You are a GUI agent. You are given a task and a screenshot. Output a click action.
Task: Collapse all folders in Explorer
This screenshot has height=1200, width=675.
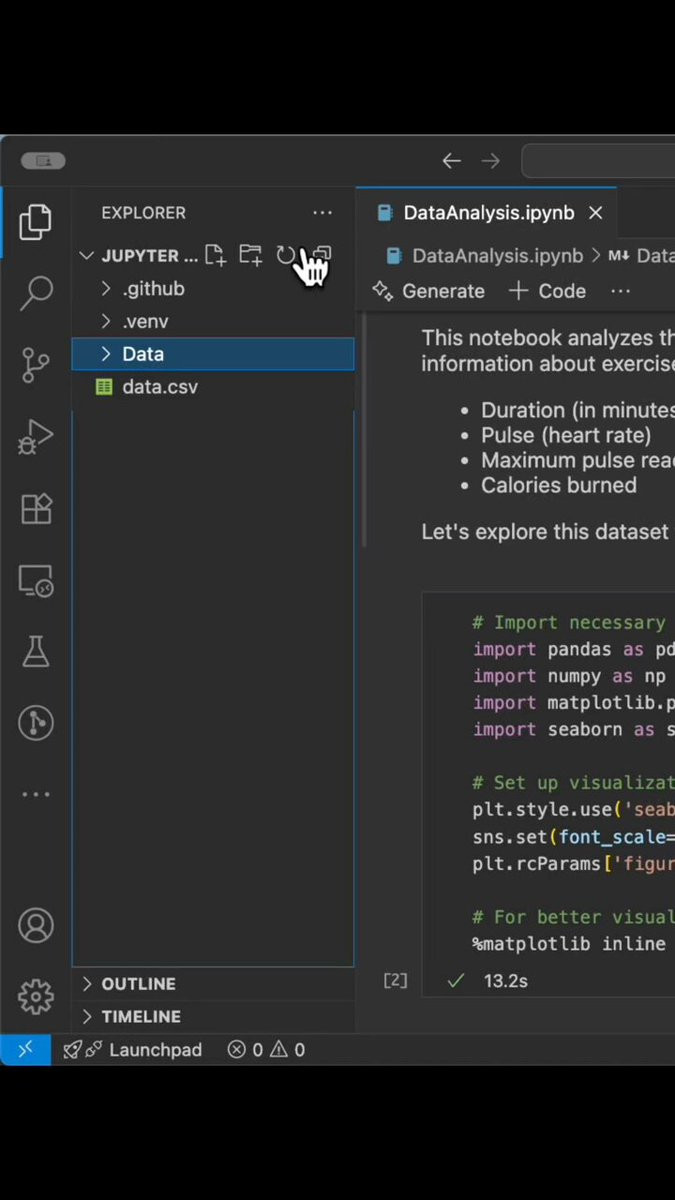pyautogui.click(x=320, y=255)
